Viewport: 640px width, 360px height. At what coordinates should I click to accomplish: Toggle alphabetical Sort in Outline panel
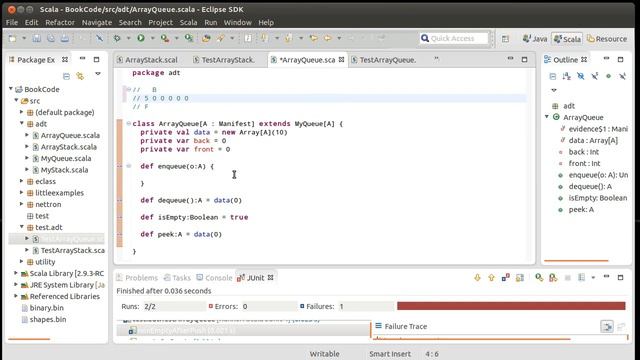pos(567,76)
